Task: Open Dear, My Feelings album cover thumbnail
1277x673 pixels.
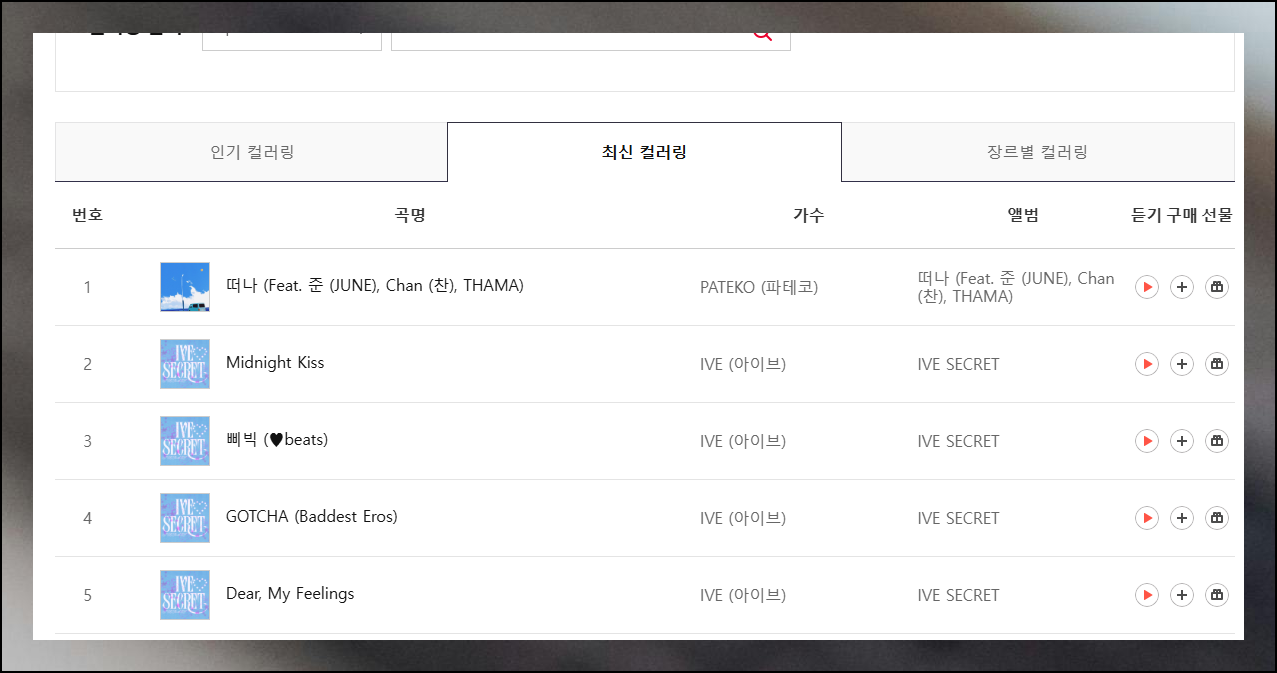Action: [185, 595]
